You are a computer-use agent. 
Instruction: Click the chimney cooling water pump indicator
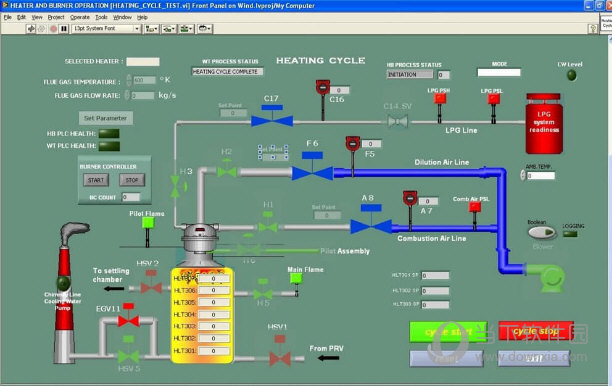(x=63, y=283)
